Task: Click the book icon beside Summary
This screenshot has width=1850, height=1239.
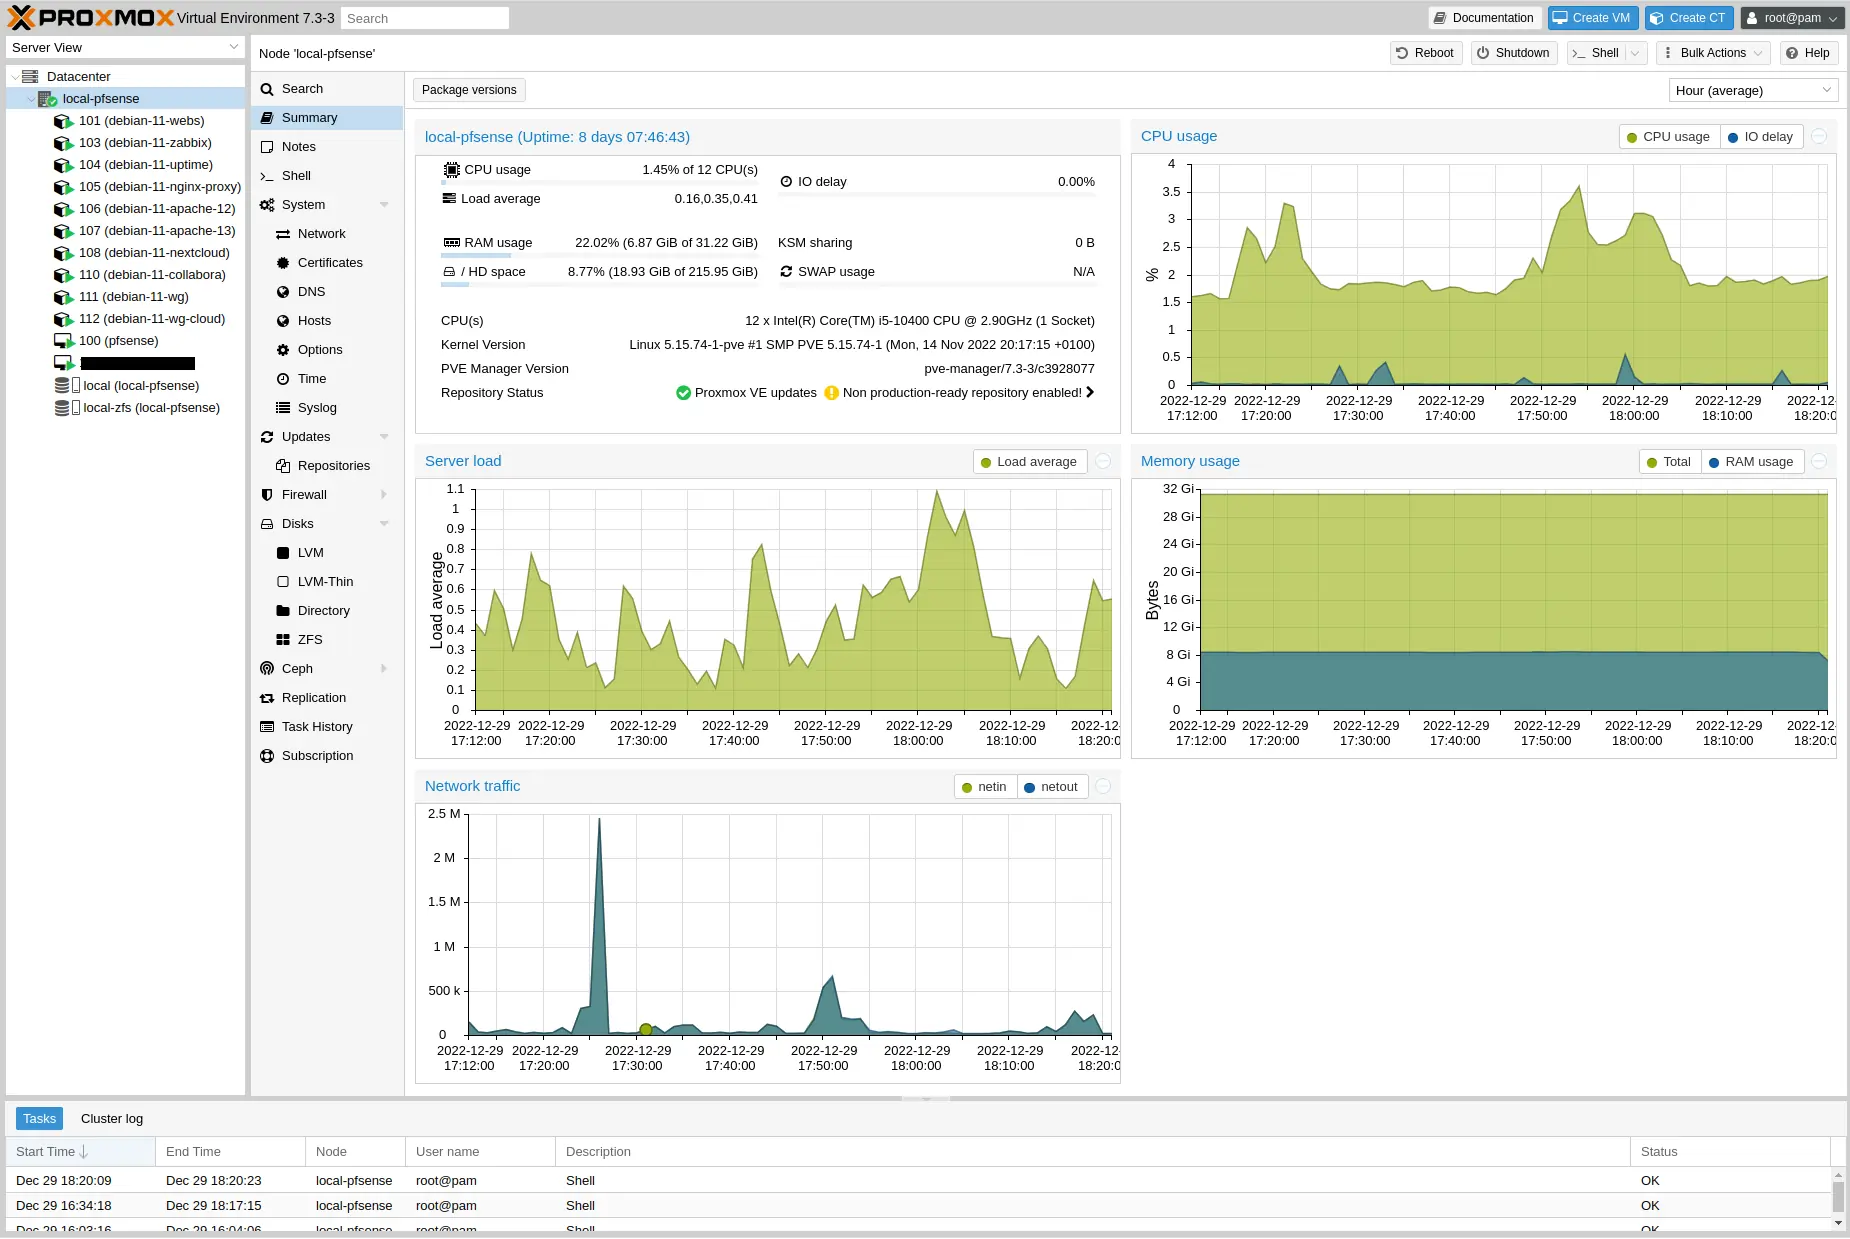Action: coord(267,118)
